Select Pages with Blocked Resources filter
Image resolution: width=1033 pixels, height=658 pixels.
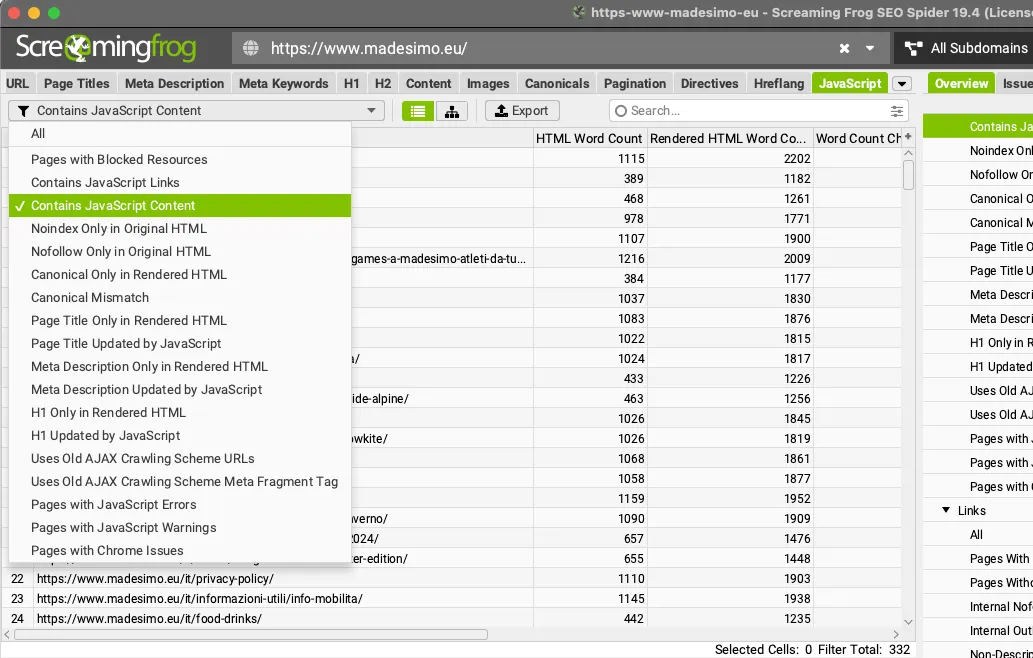119,160
